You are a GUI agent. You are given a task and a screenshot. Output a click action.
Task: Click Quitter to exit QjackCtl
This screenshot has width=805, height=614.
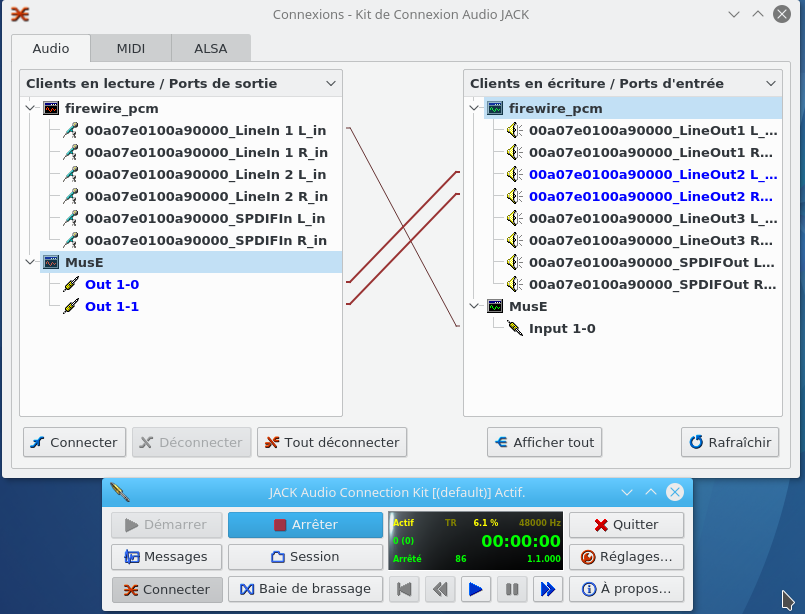(626, 525)
